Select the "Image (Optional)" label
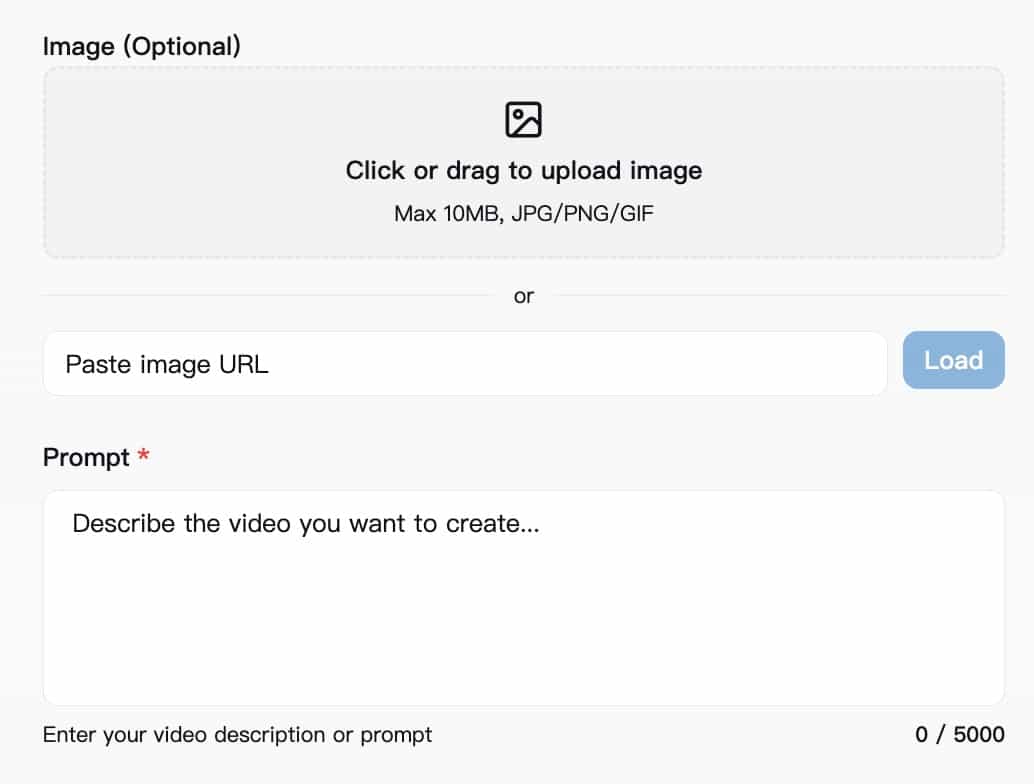Image resolution: width=1034 pixels, height=784 pixels. click(x=141, y=46)
